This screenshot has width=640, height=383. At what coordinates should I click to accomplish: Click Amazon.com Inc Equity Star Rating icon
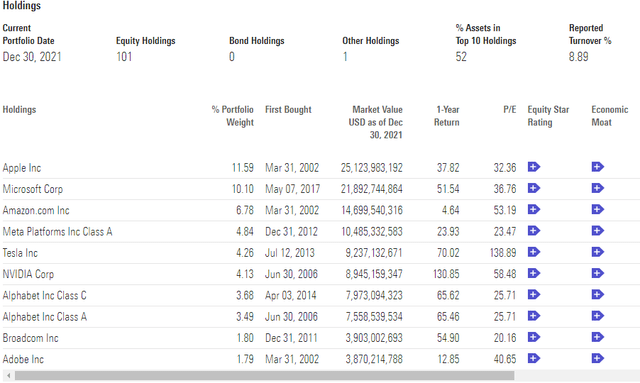[x=533, y=209]
